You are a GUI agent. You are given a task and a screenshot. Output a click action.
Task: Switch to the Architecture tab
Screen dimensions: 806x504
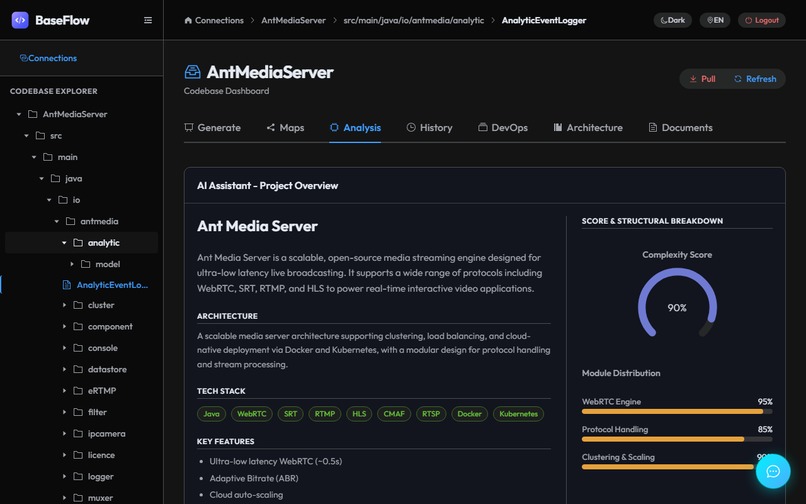[x=588, y=128]
